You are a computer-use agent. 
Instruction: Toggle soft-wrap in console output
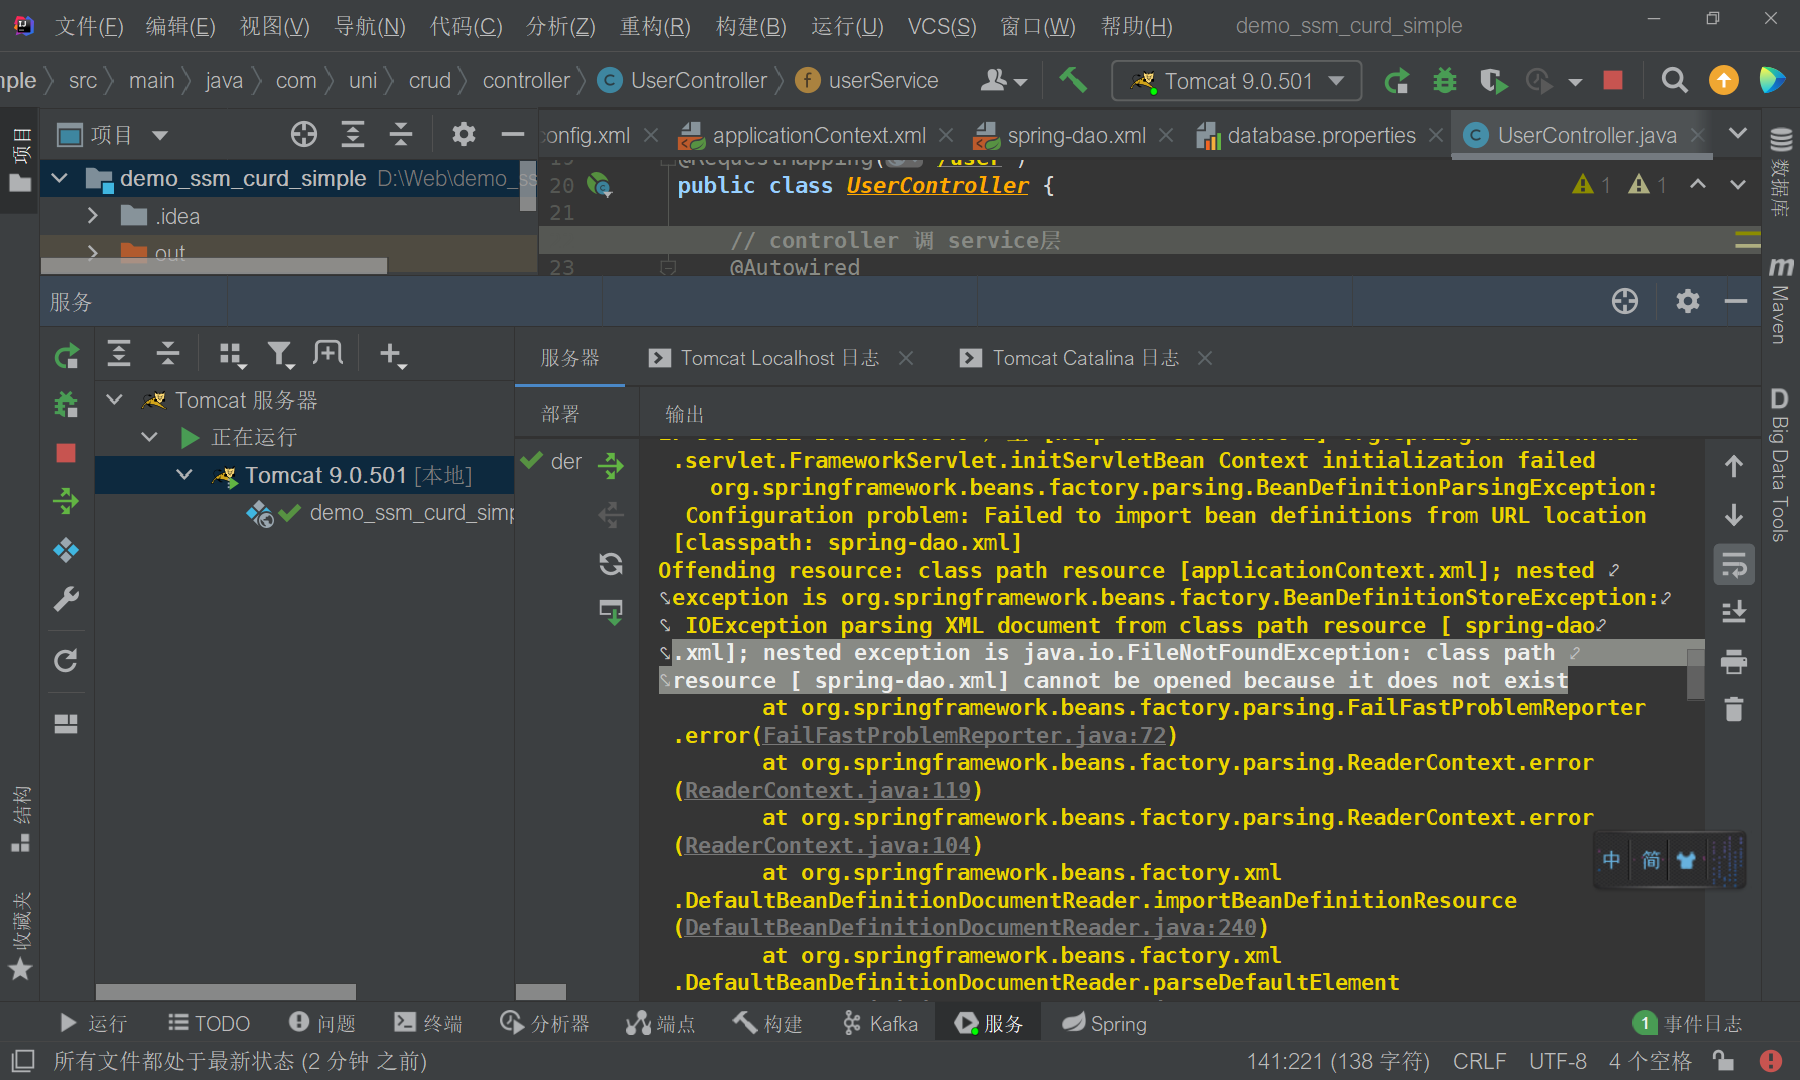(x=1734, y=564)
